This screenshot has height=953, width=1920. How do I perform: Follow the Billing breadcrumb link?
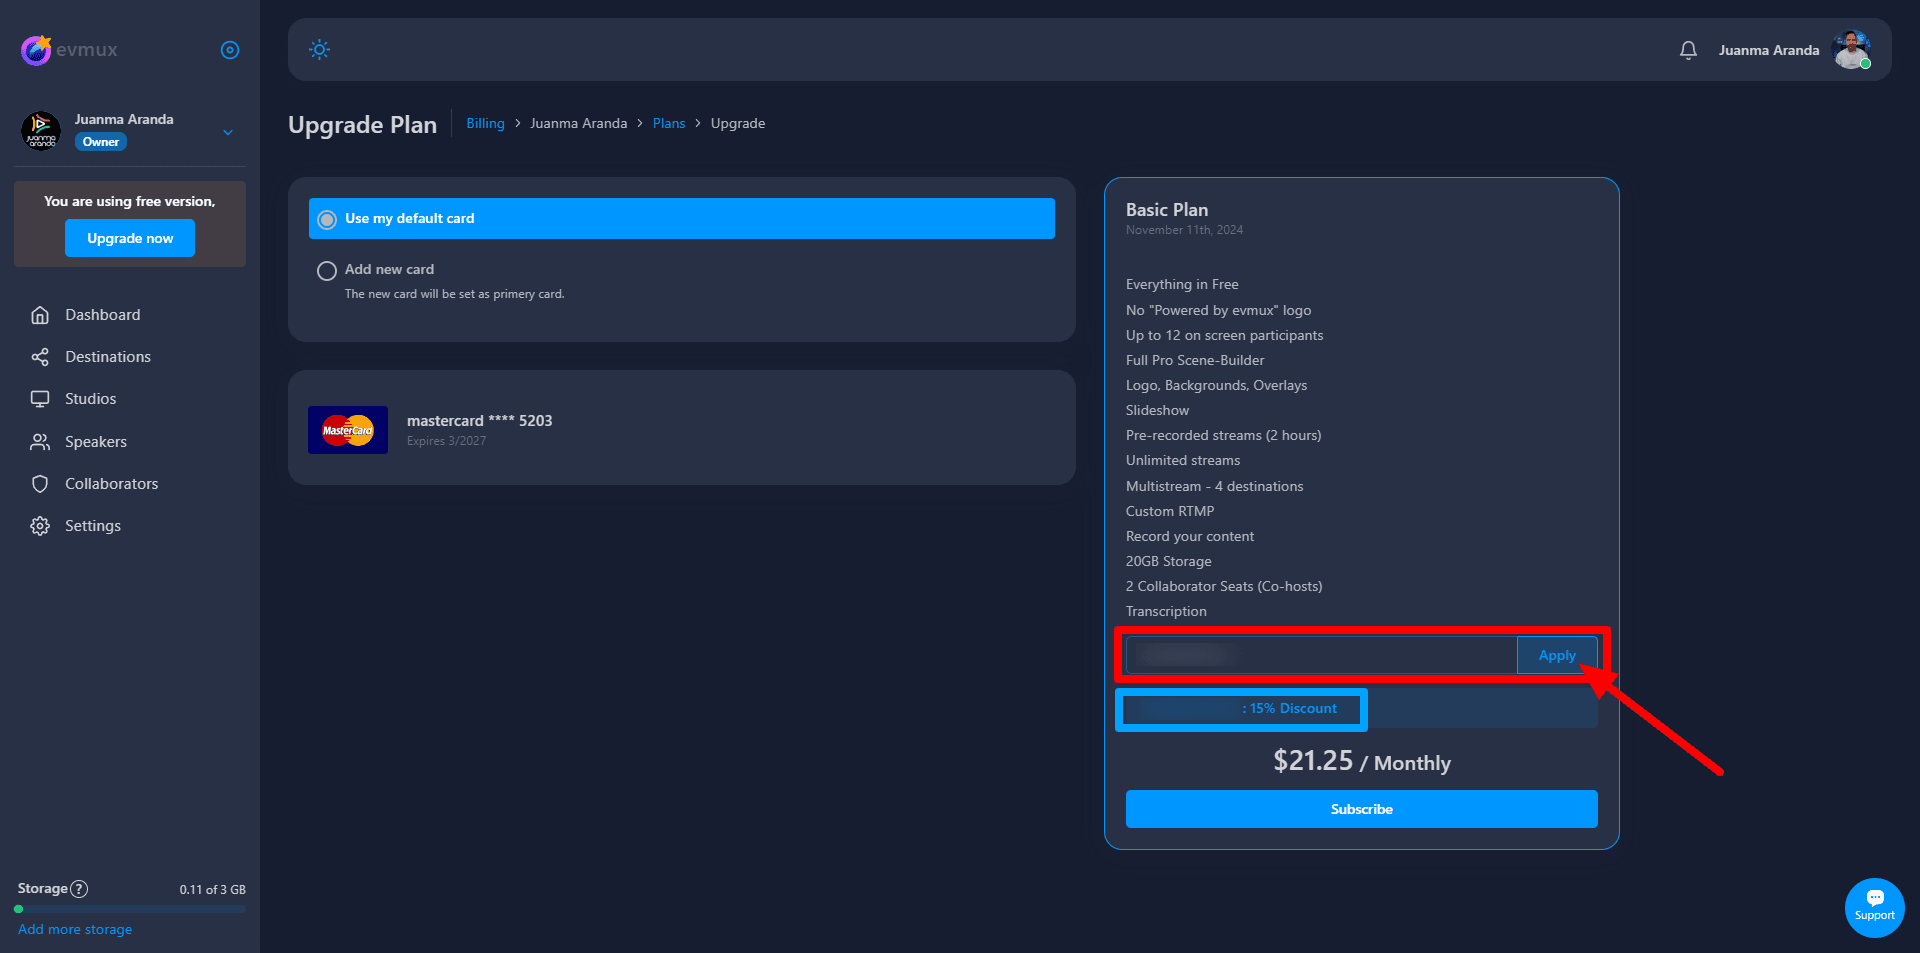[x=485, y=123]
